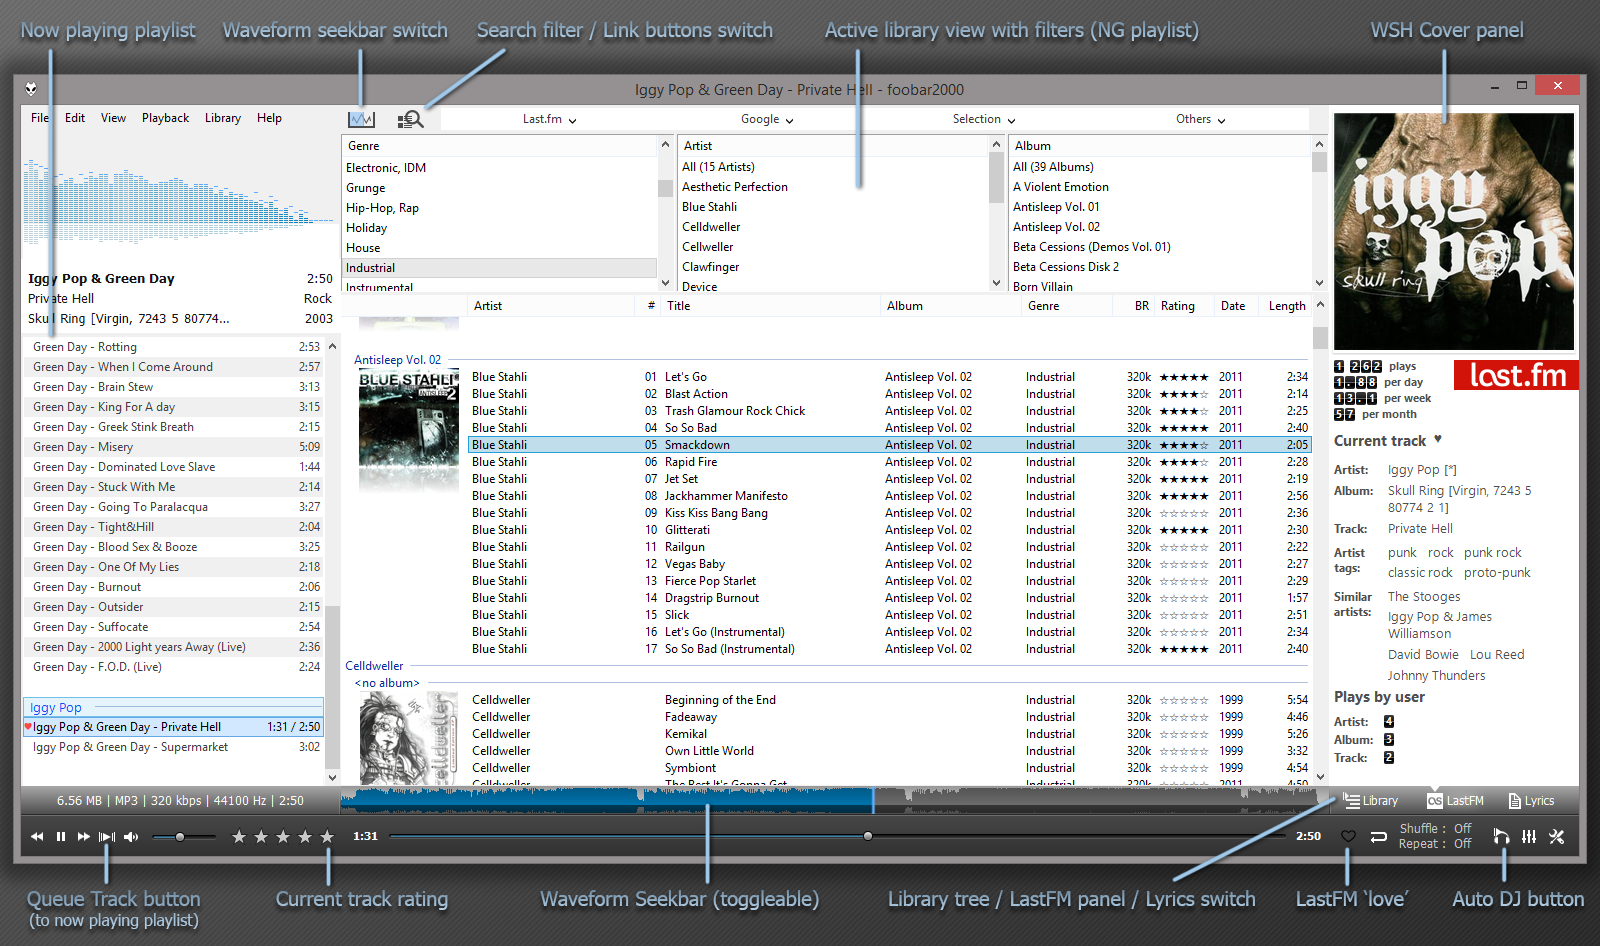Screen dimensions: 1600x946
Task: Open The Stooges similar artist link
Action: 1424,597
